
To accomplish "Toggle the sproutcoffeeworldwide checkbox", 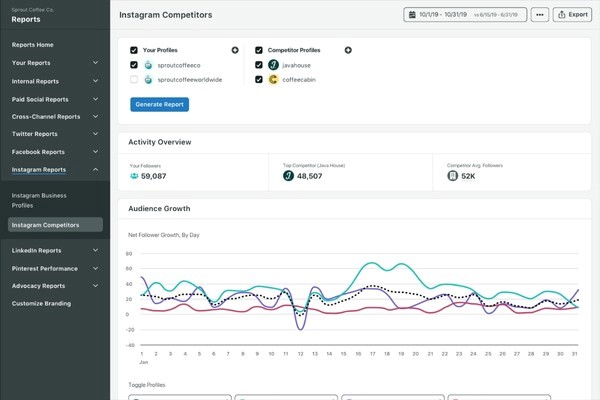I will 134,80.
